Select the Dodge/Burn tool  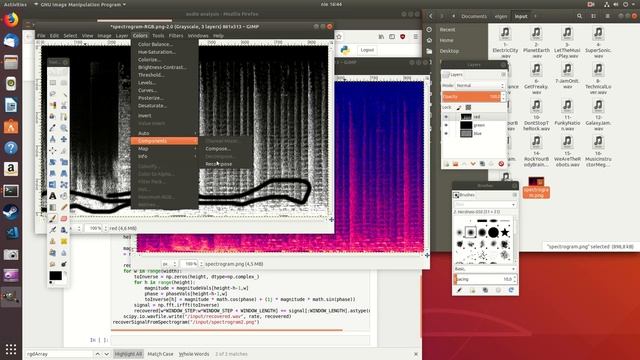tap(64, 264)
